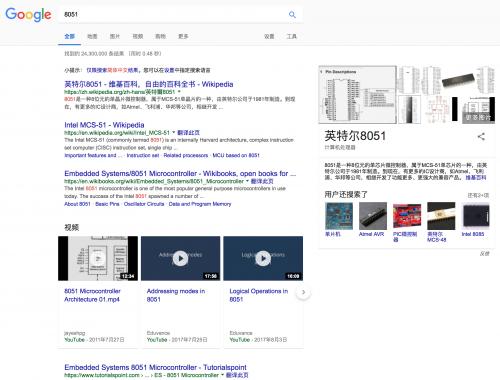Click the Google logo
Viewport: 500px width, 380px height.
pyautogui.click(x=28, y=15)
